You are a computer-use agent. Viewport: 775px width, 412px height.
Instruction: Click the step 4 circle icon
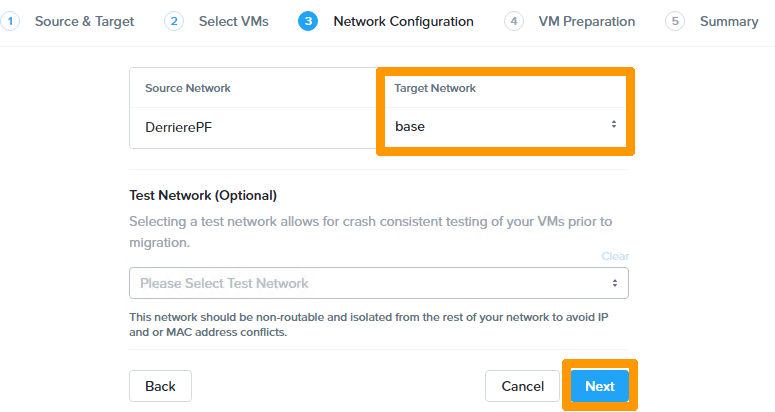click(x=514, y=21)
